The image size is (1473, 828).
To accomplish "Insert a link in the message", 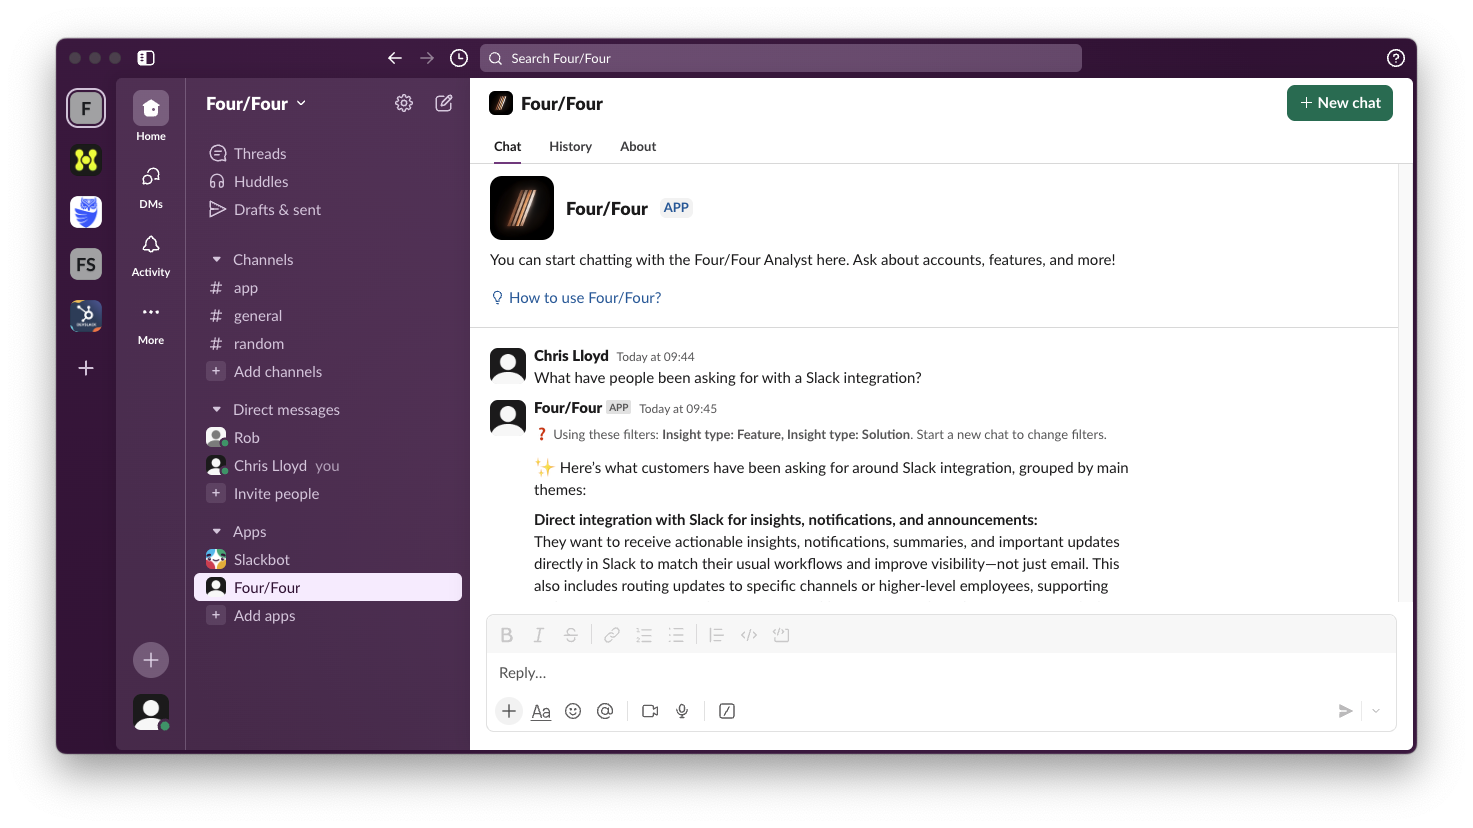I will click(x=612, y=635).
